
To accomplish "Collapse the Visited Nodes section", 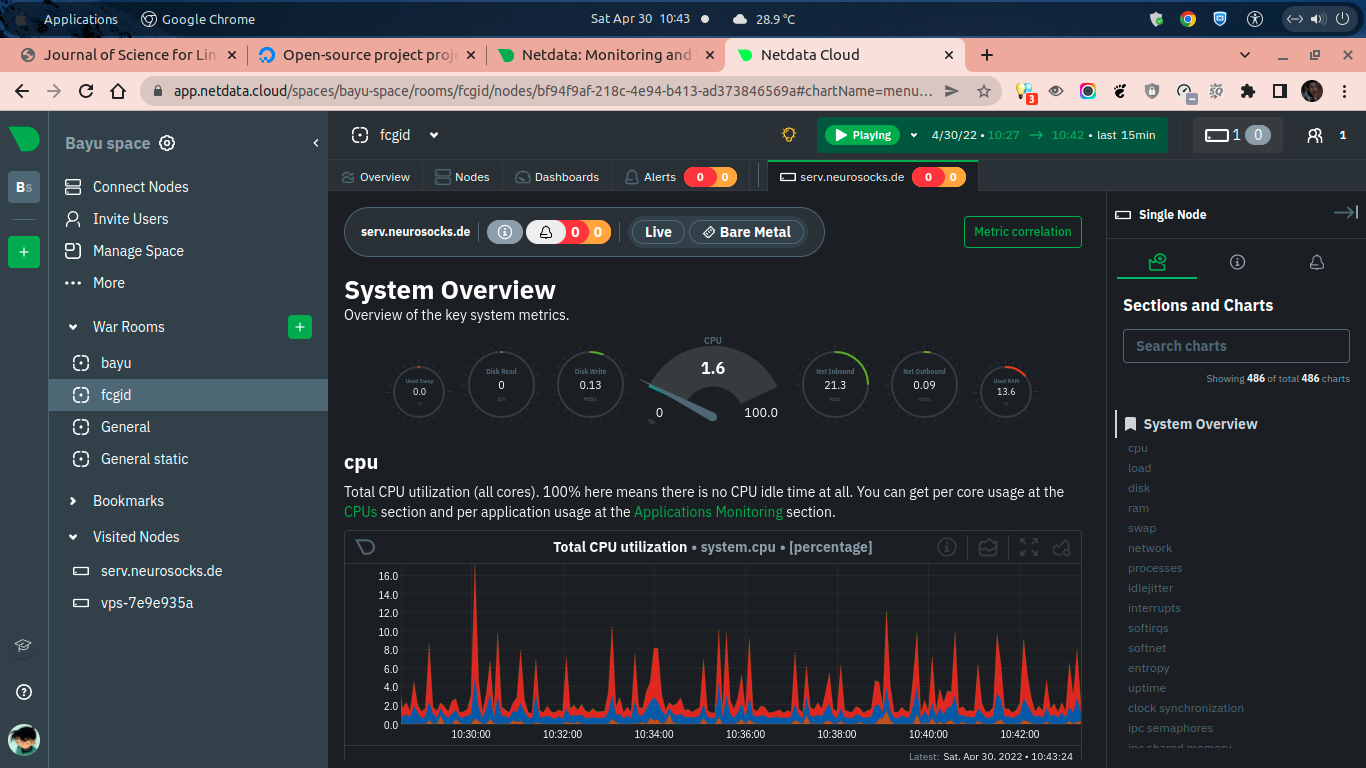I will click(x=73, y=537).
